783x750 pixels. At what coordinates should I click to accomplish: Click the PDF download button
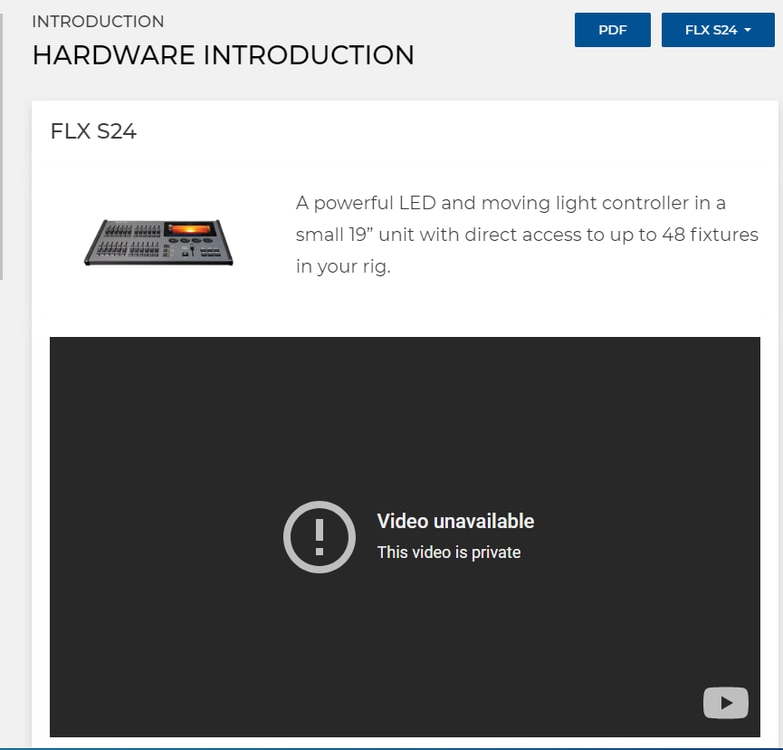(612, 30)
